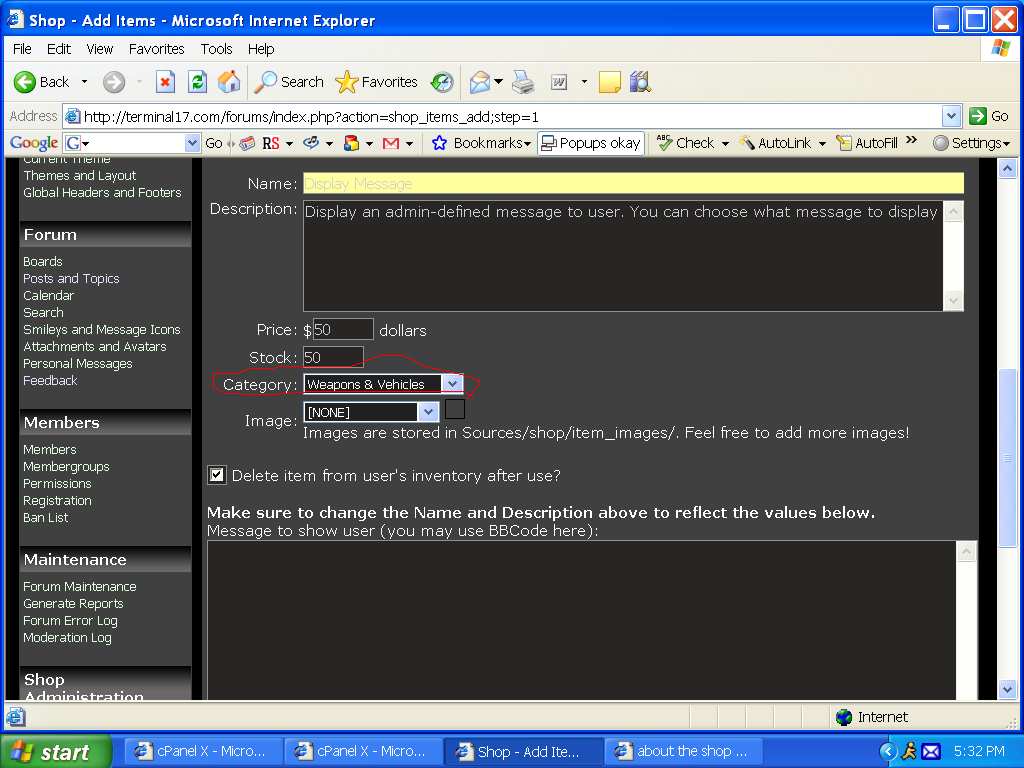The width and height of the screenshot is (1024, 768).
Task: Click the image preview swatch box
Action: (455, 409)
